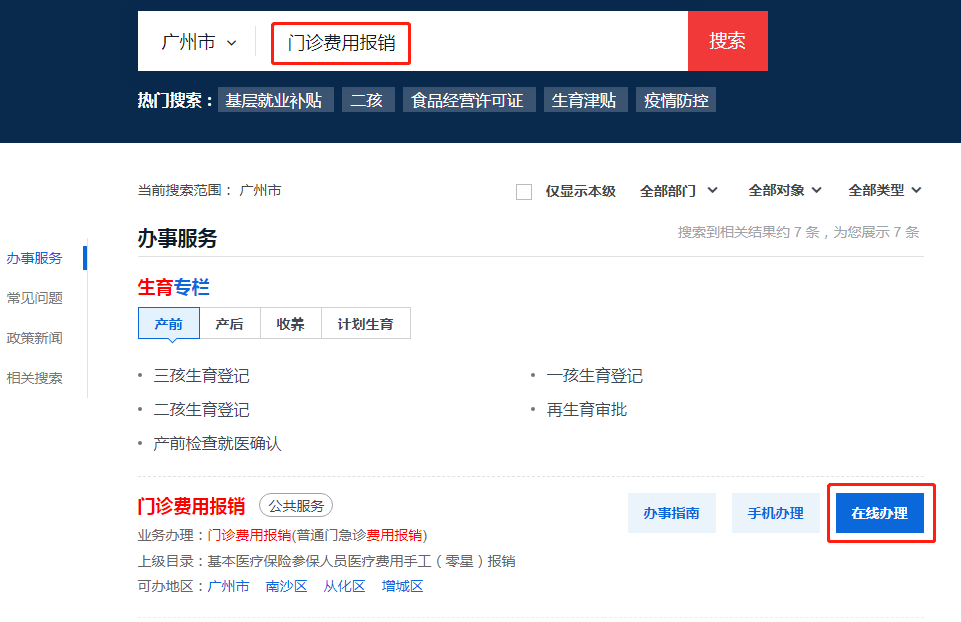Expand the 全部对象 filter dropdown
The width and height of the screenshot is (961, 622).
click(x=785, y=190)
